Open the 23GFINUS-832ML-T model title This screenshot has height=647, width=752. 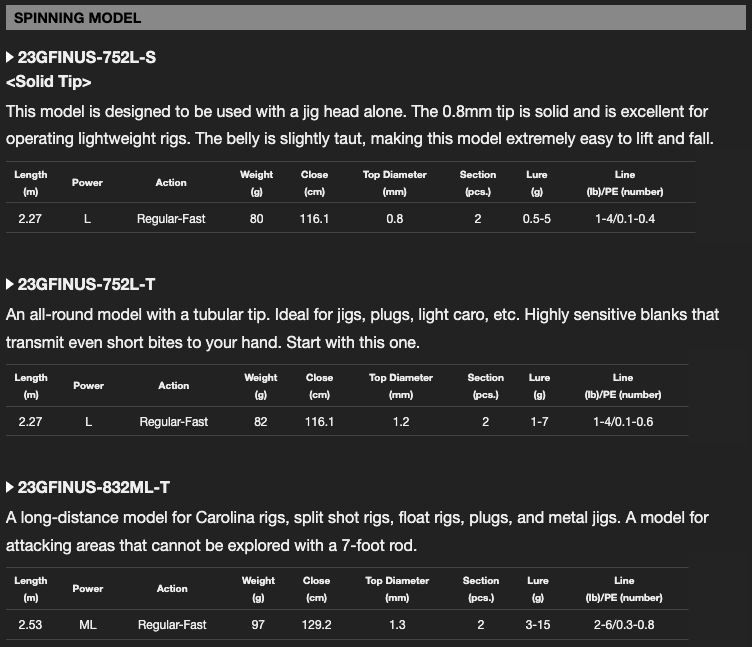94,487
